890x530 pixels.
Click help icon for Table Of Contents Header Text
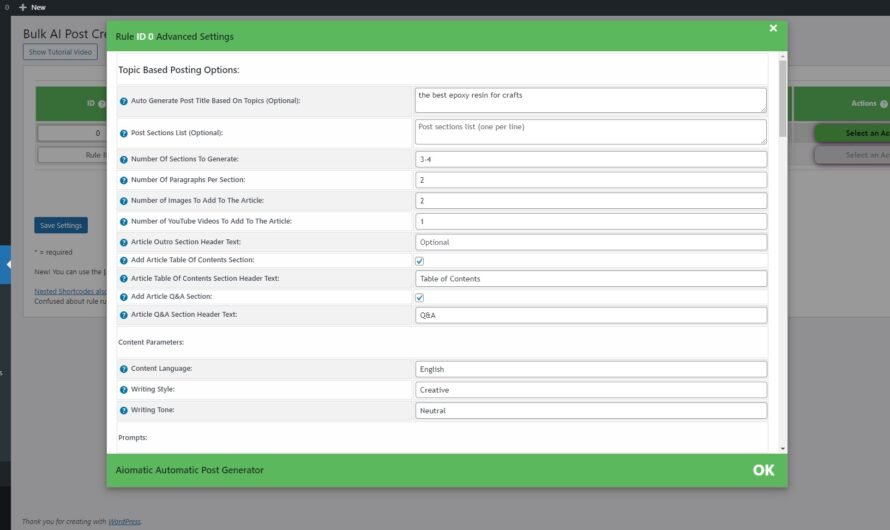pyautogui.click(x=123, y=279)
